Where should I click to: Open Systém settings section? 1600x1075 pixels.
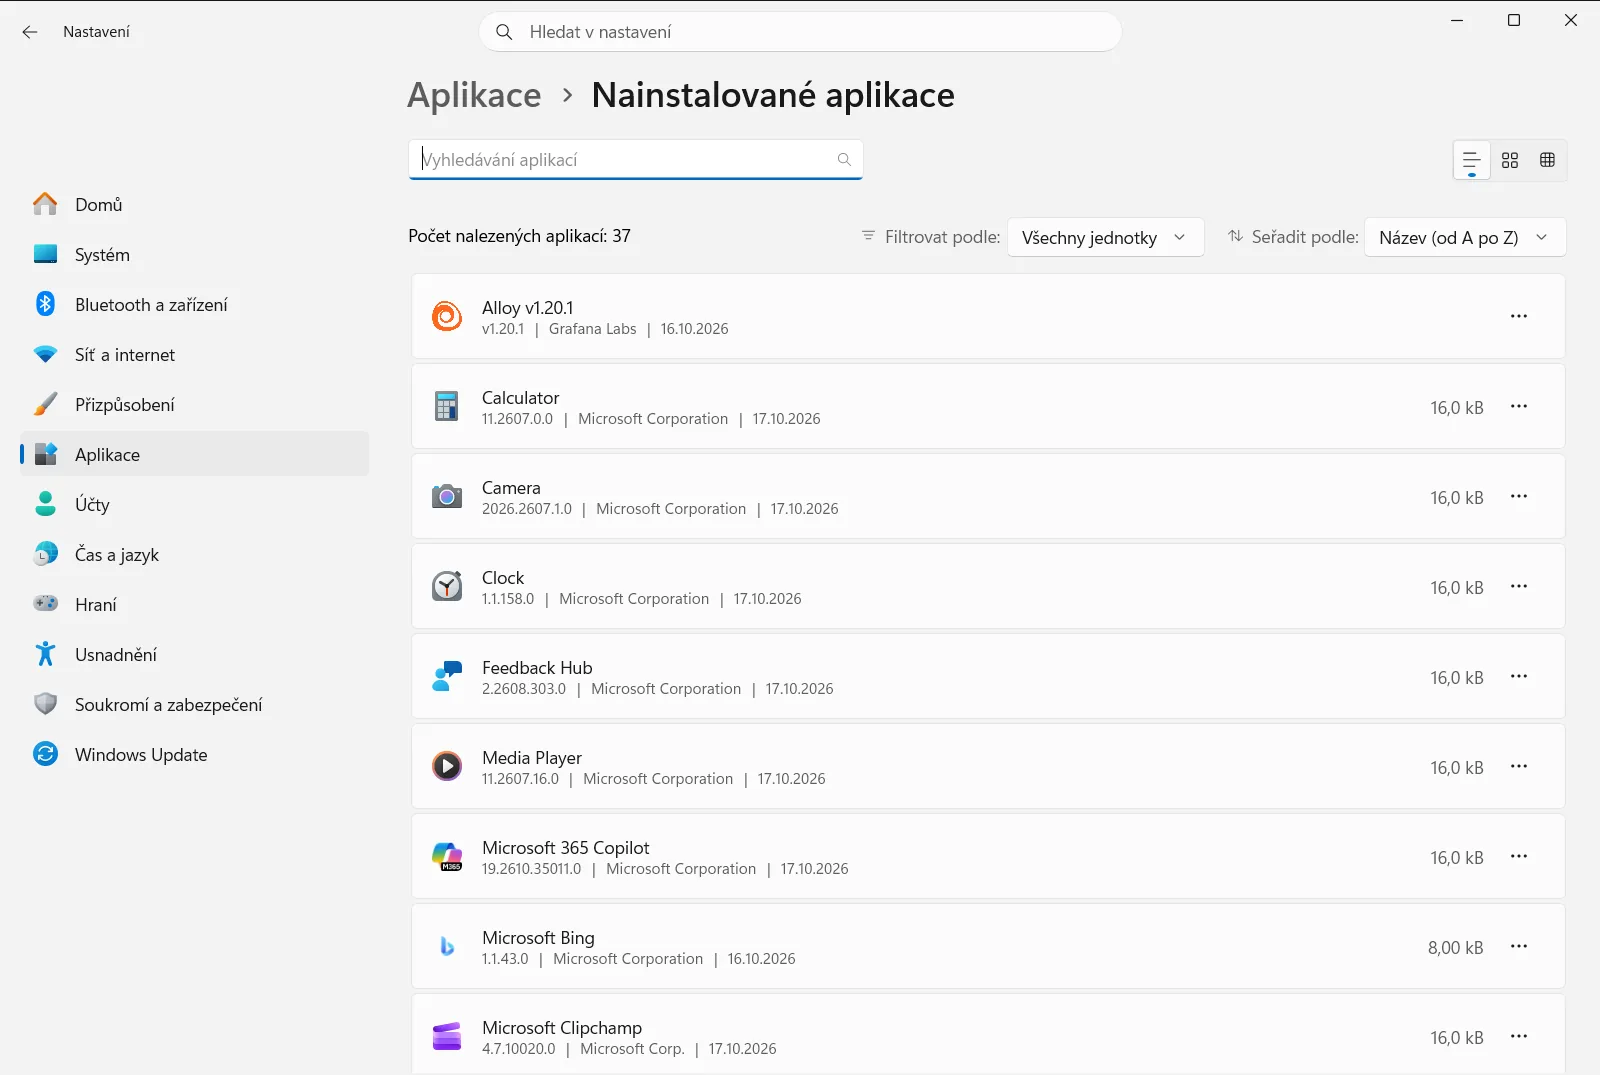[194, 255]
